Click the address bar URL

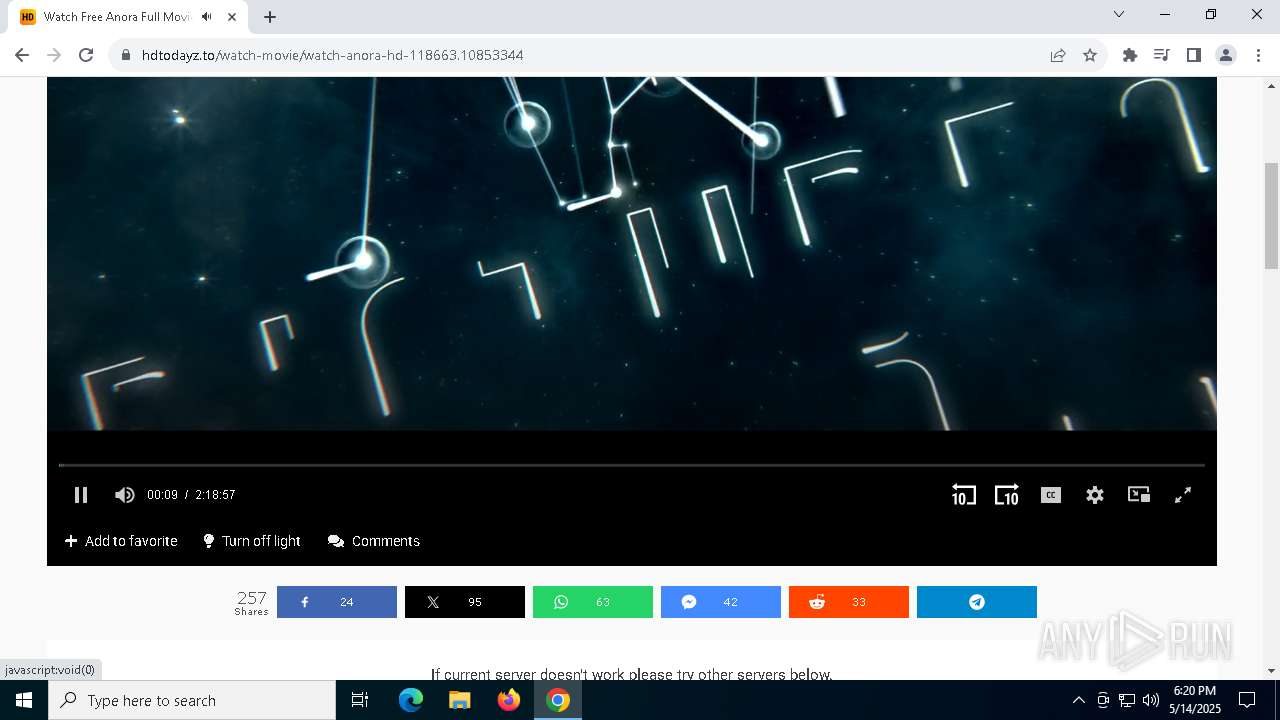(x=333, y=55)
